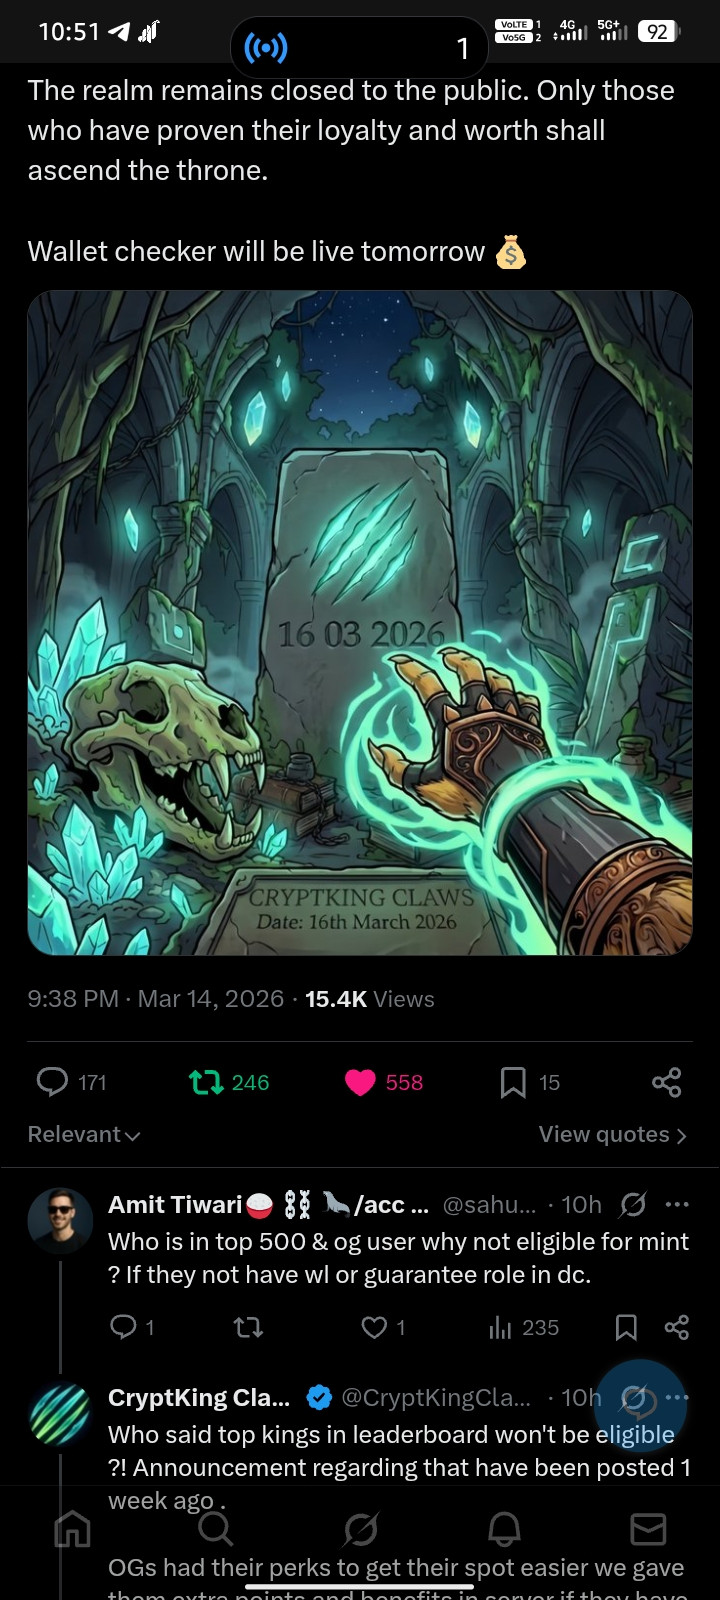
Task: Tap the 15.4K Views link
Action: [370, 999]
